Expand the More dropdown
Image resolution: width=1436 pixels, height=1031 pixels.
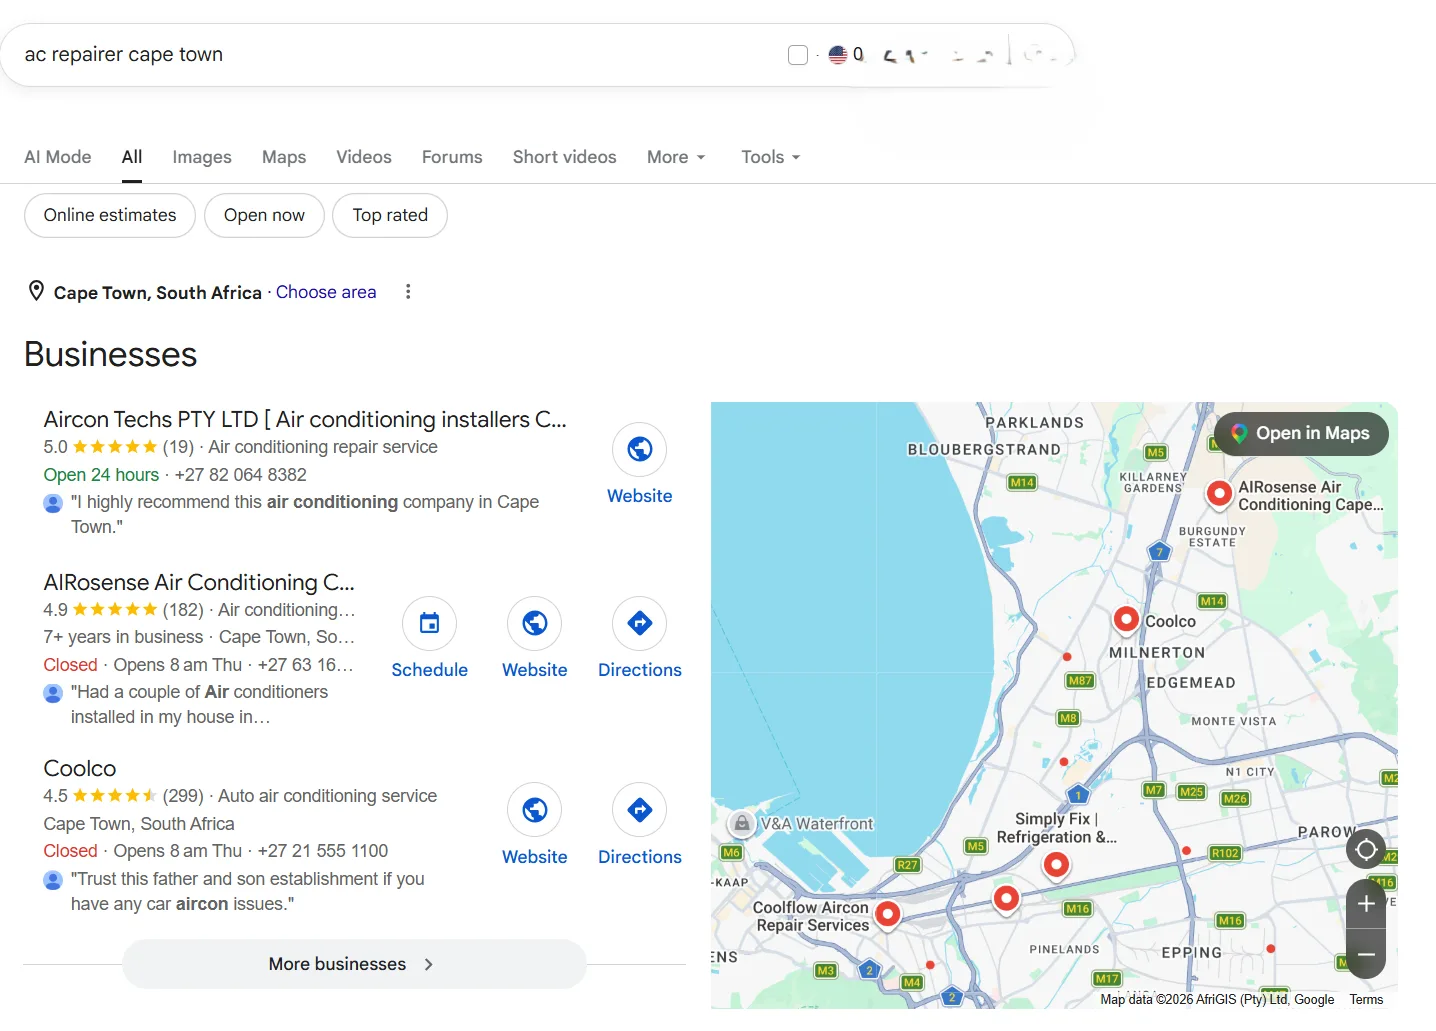tap(676, 157)
